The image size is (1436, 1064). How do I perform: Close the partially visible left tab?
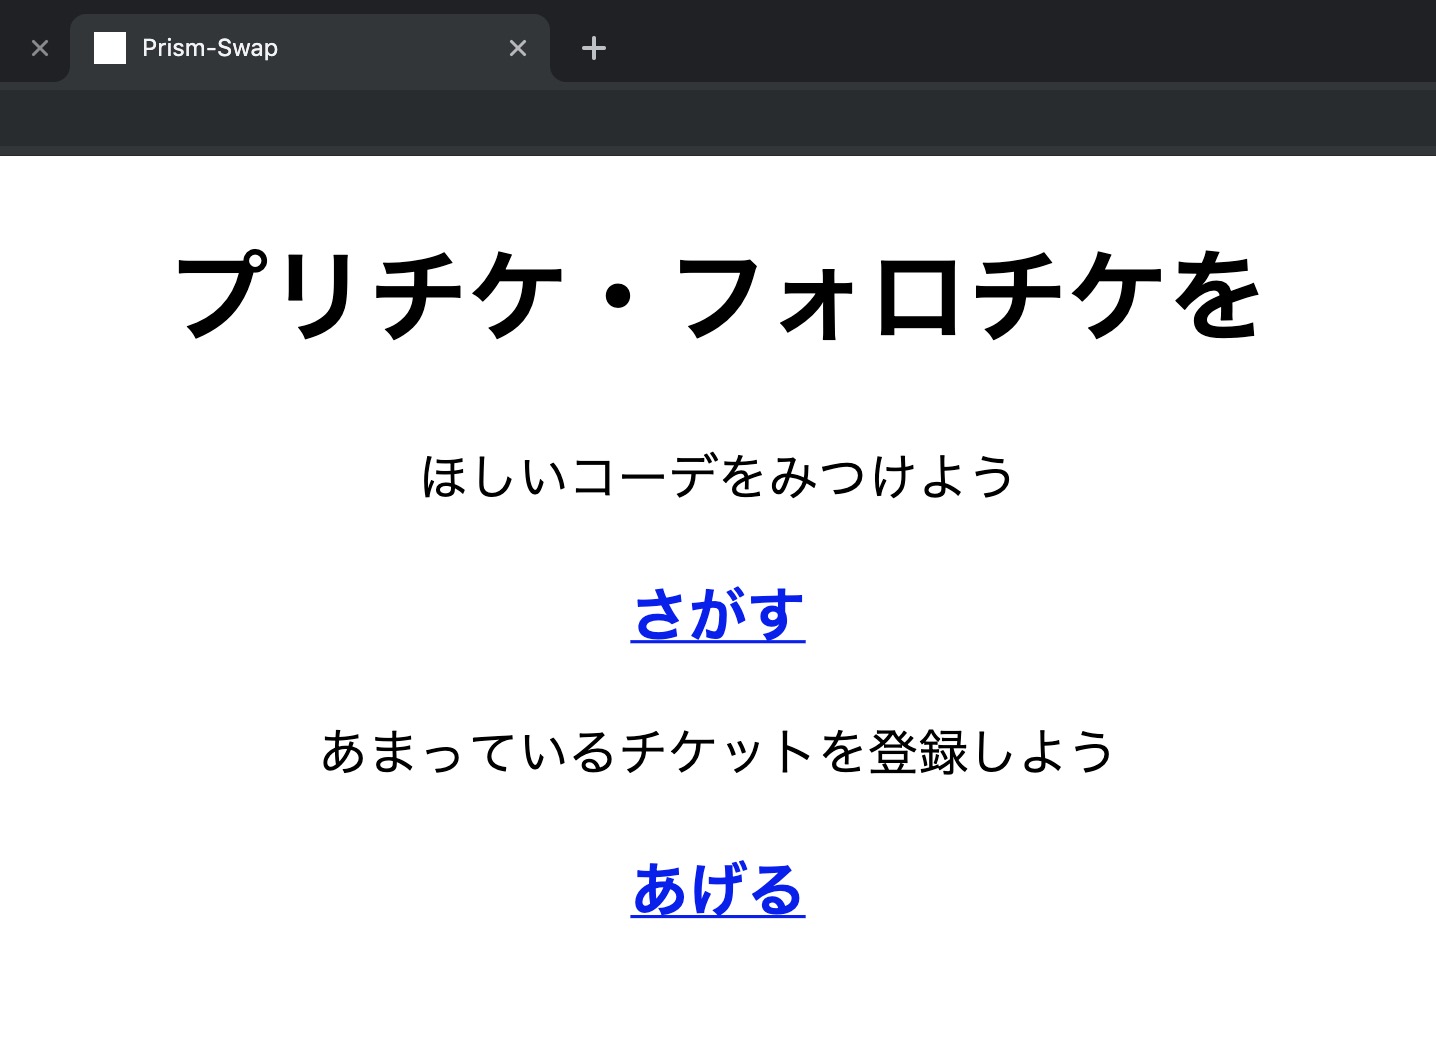[40, 48]
